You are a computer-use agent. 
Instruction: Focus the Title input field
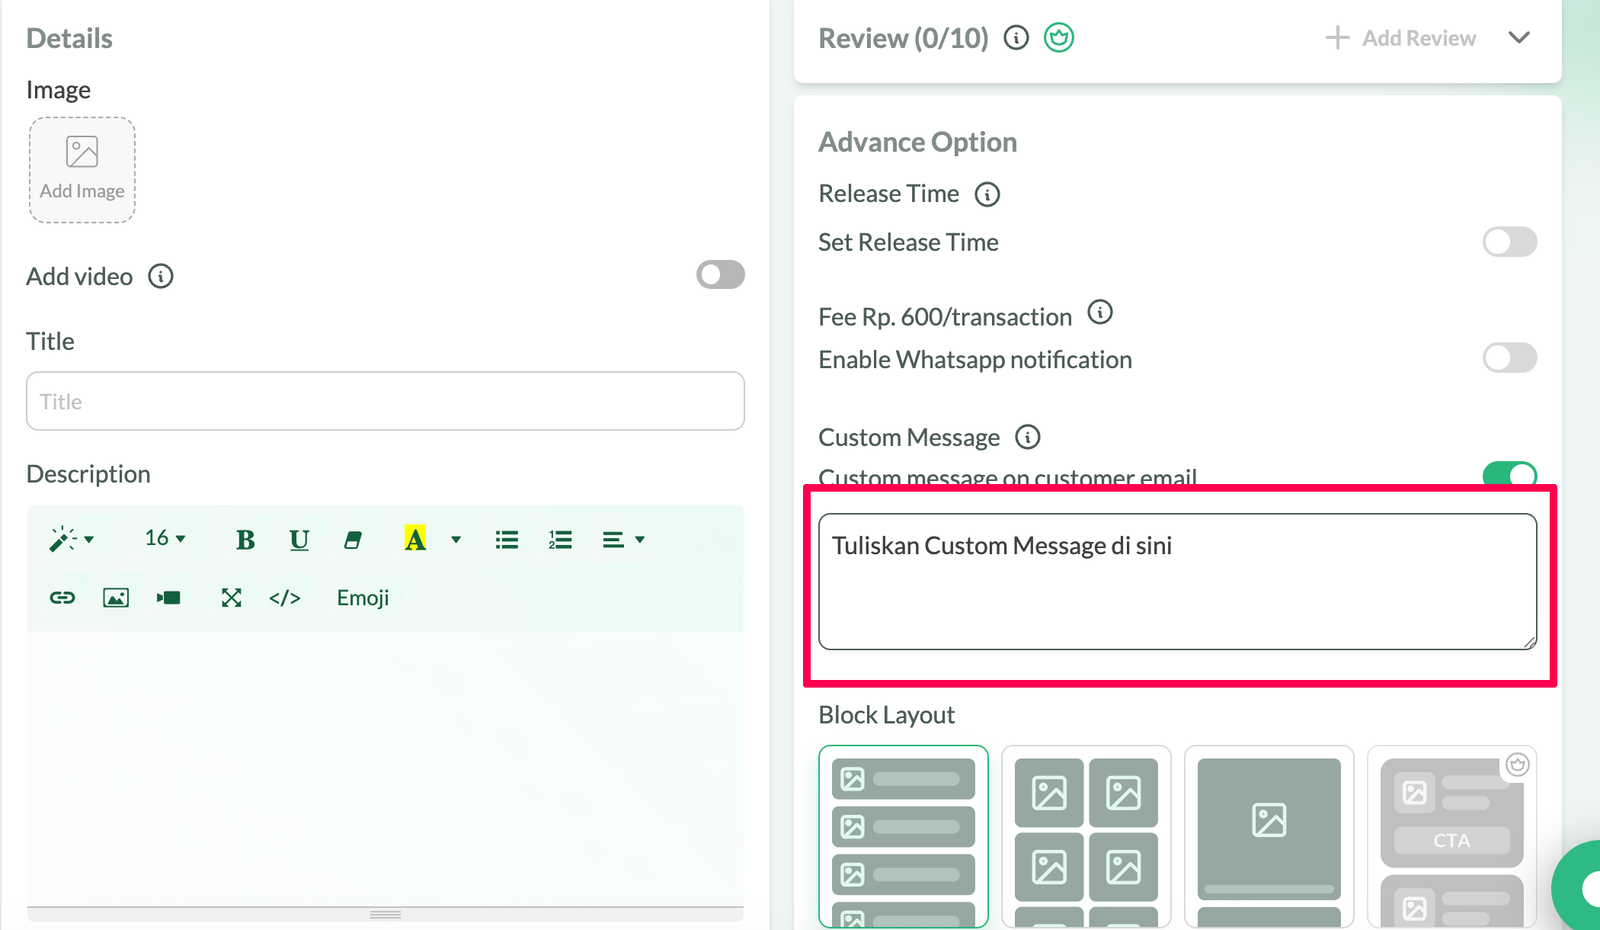pyautogui.click(x=385, y=401)
